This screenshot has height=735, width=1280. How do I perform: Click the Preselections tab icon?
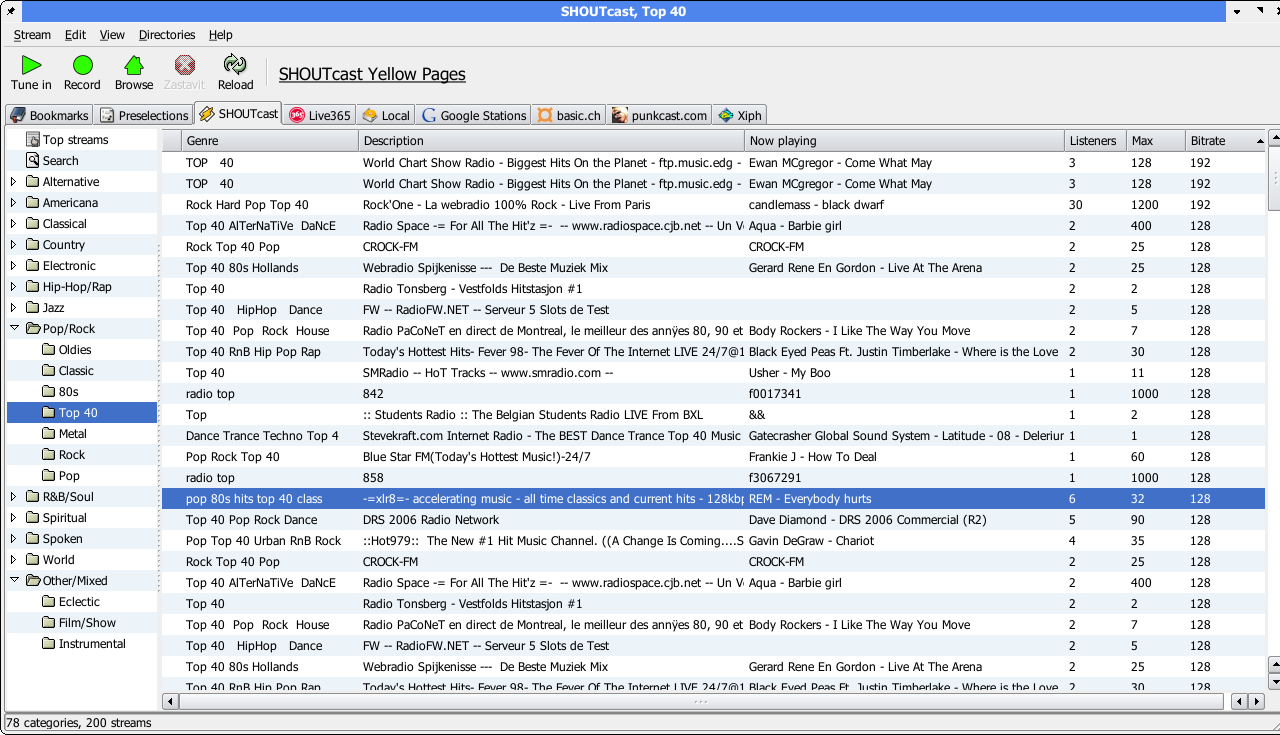[107, 115]
